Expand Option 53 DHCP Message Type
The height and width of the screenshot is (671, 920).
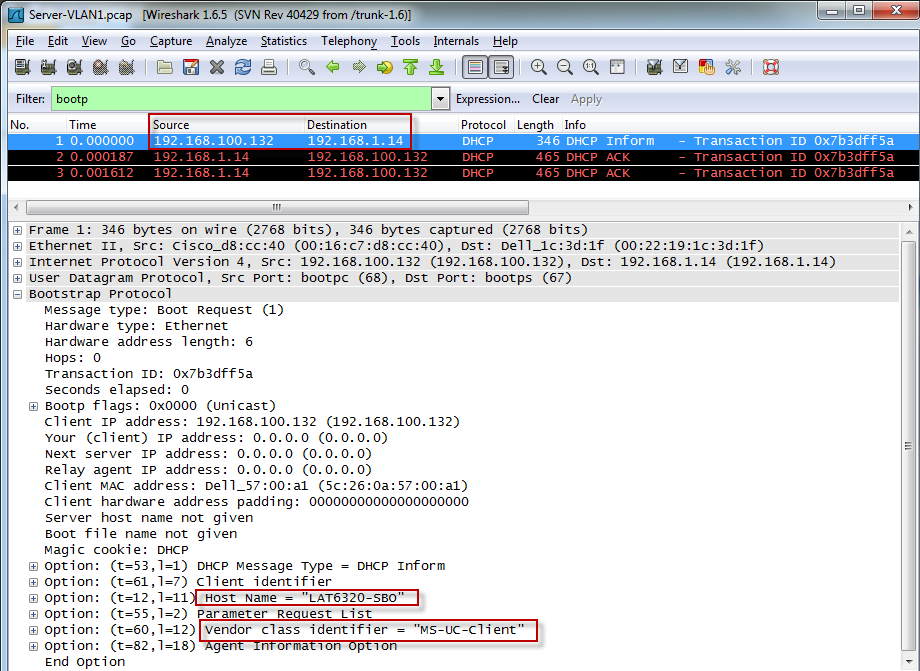pyautogui.click(x=33, y=567)
